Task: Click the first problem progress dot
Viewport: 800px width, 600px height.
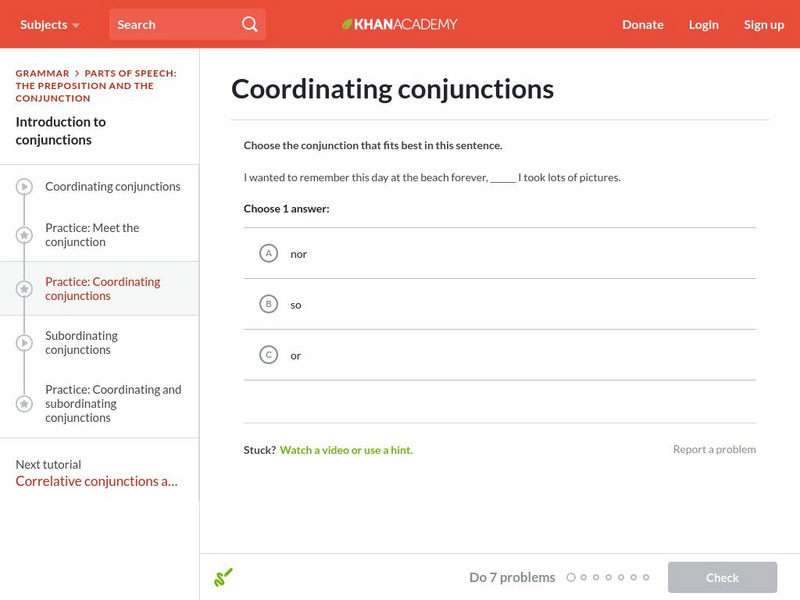Action: pos(571,577)
